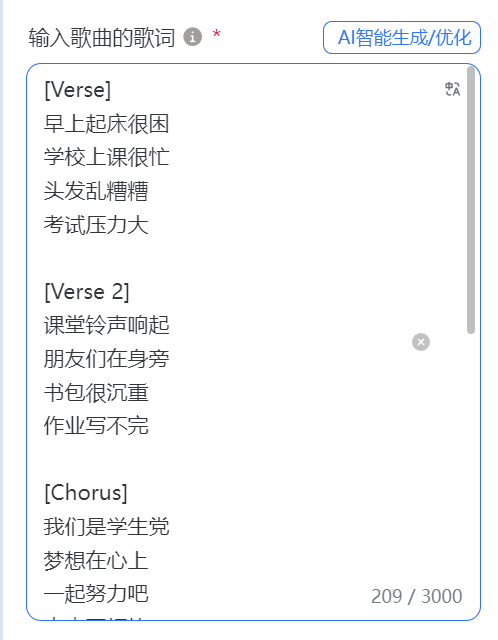Click the 课堂铃声响起 lyric line
The height and width of the screenshot is (640, 498).
pos(106,325)
